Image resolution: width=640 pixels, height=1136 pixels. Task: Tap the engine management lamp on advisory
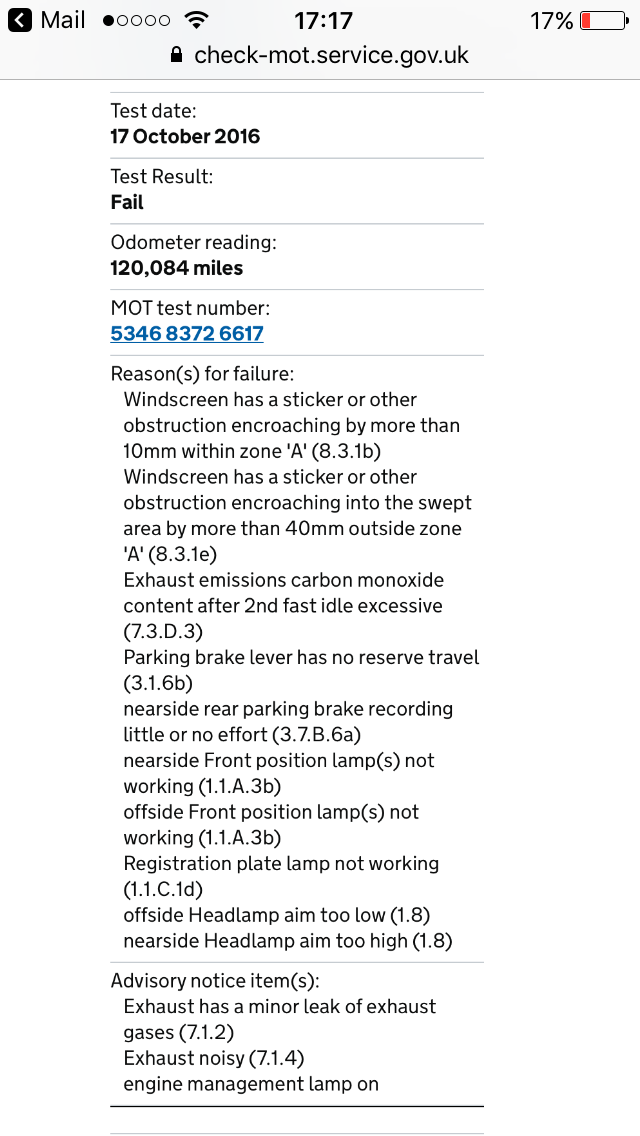point(251,1085)
